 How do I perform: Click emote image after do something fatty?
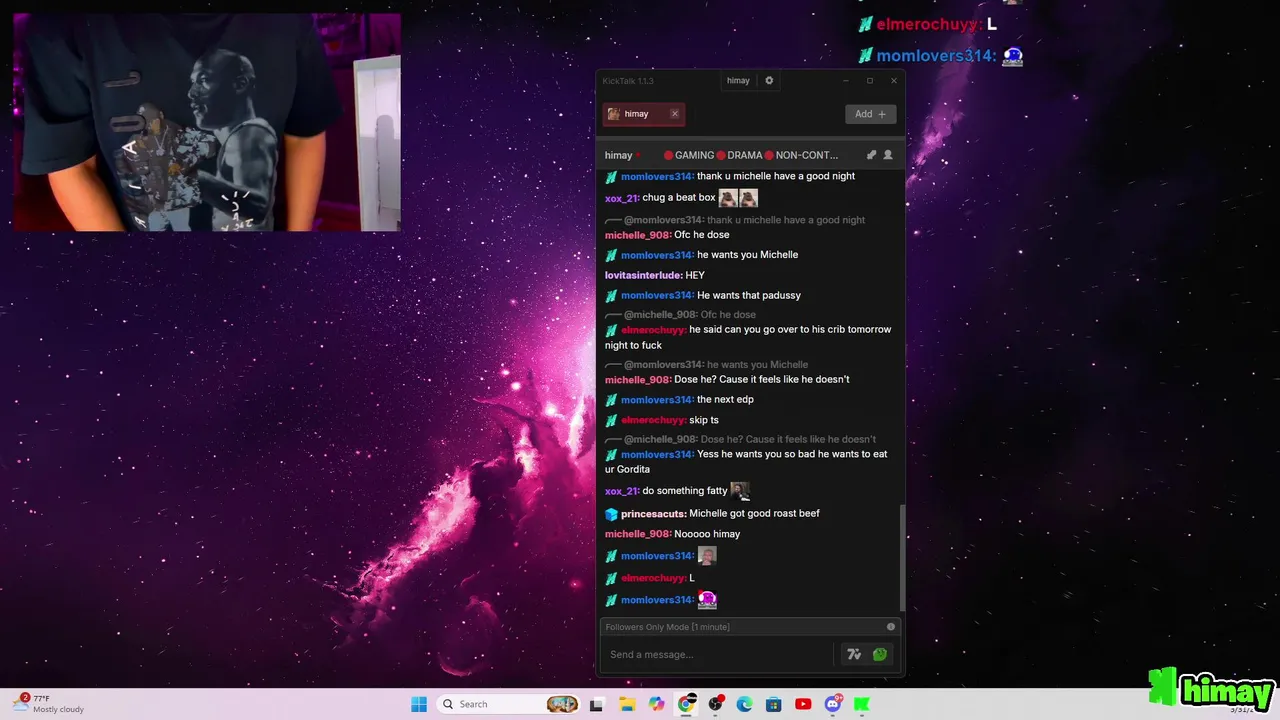740,490
